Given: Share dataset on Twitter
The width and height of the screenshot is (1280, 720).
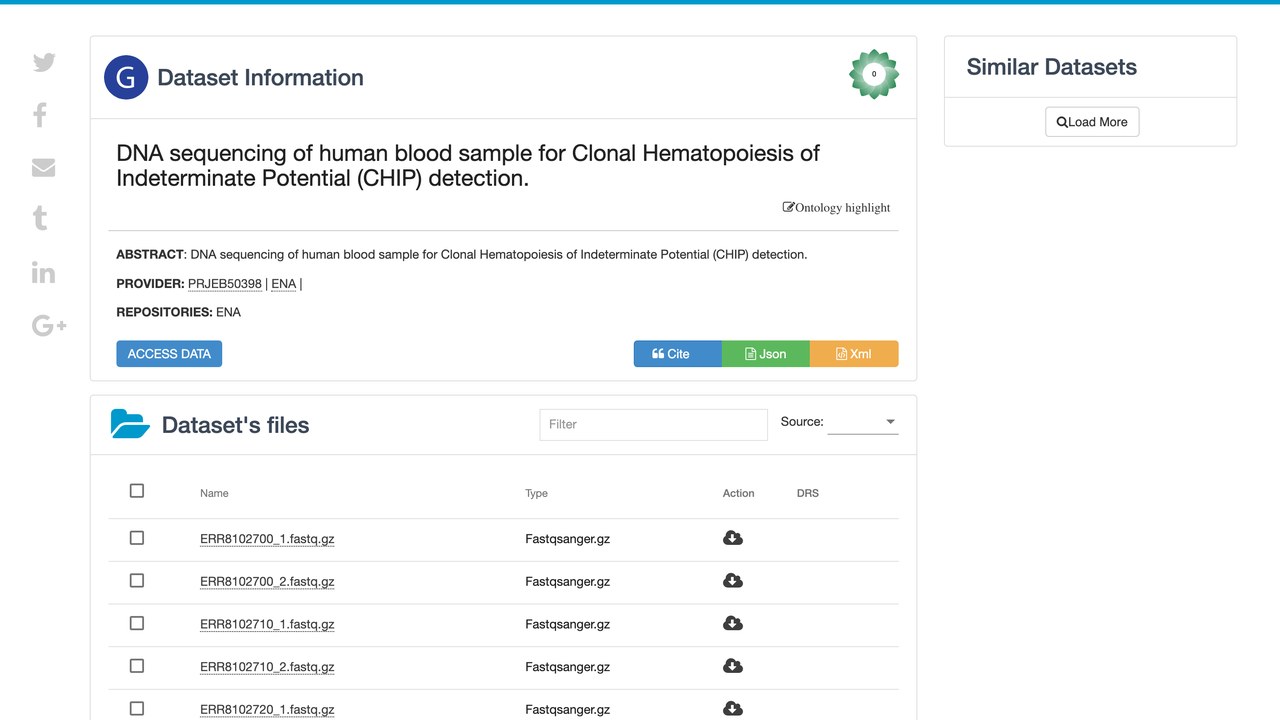Looking at the screenshot, I should click(44, 62).
